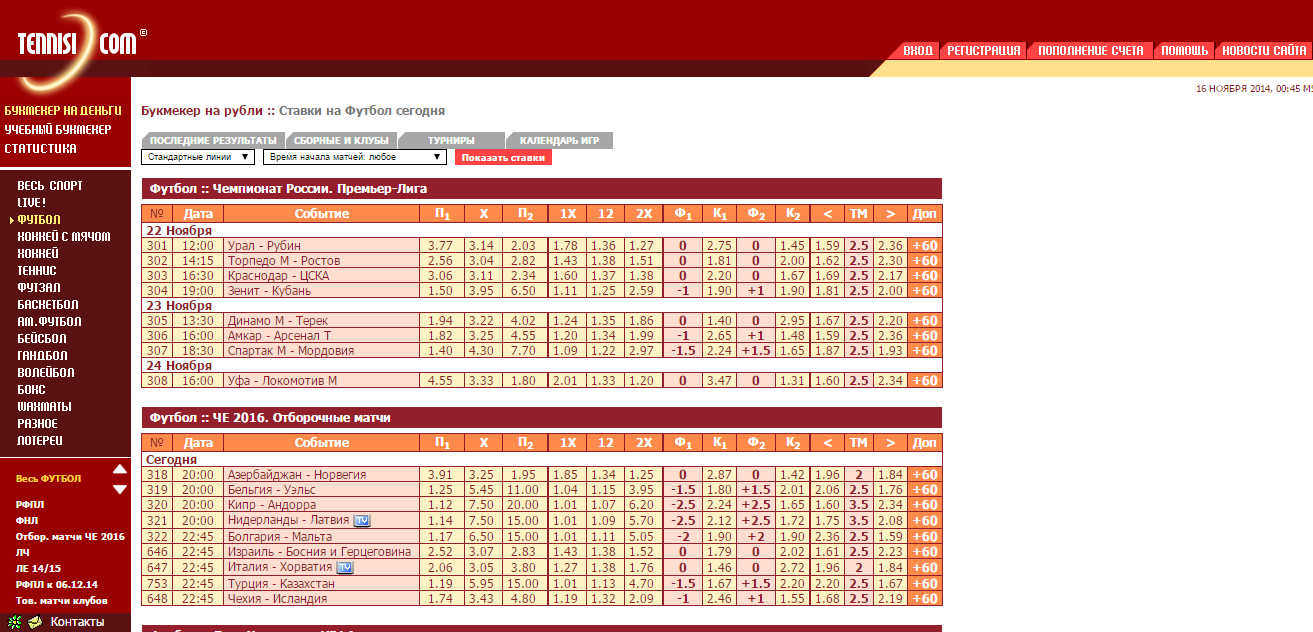The width and height of the screenshot is (1313, 632).
Task: Open the Статистика link
Action: (x=40, y=149)
